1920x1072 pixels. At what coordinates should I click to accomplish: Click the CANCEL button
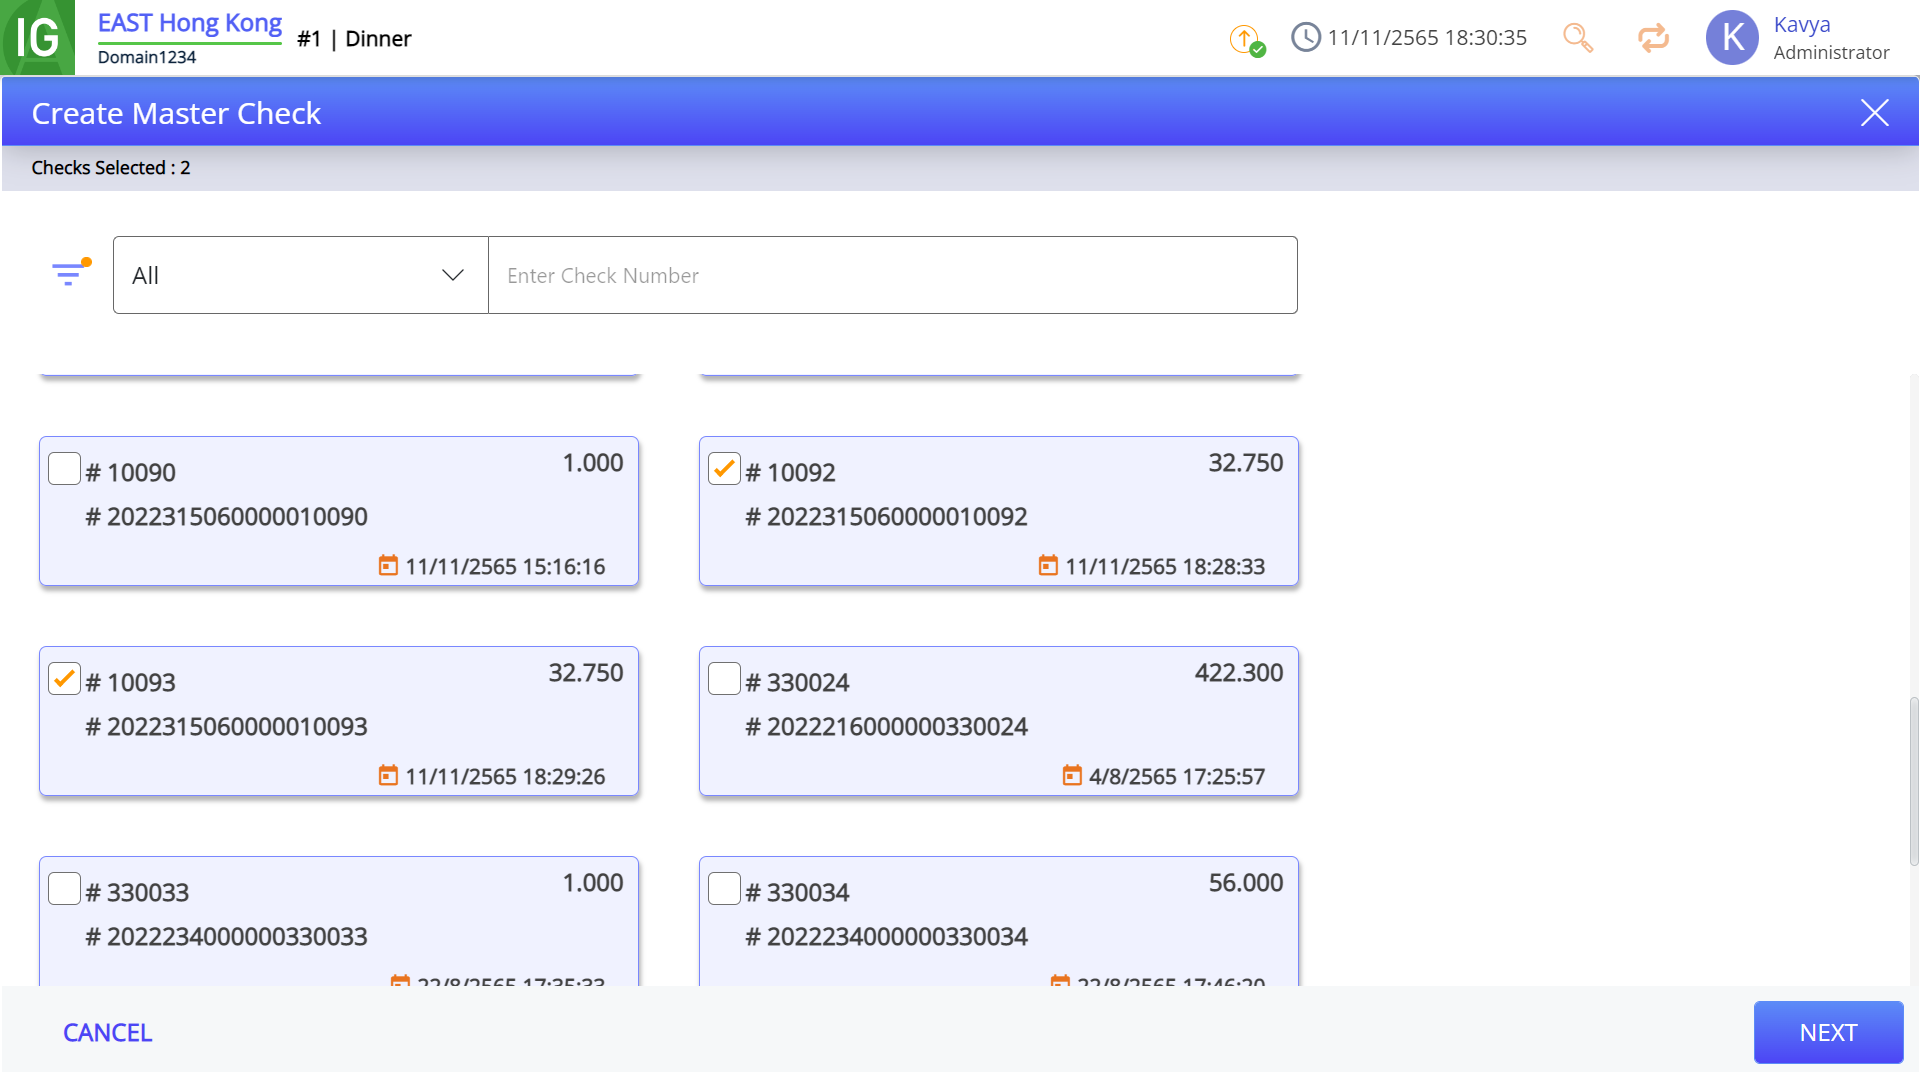tap(108, 1033)
